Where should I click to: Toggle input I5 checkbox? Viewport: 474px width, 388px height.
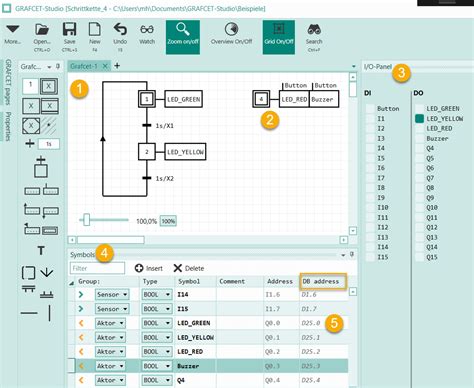pyautogui.click(x=370, y=158)
